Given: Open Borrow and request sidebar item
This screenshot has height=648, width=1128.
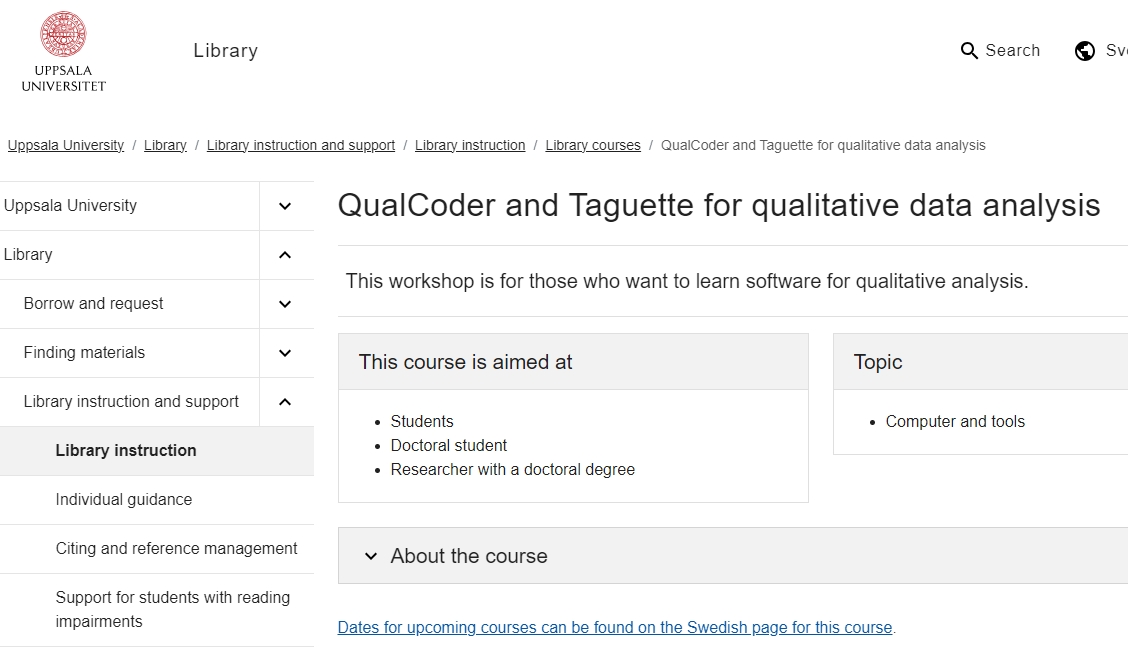Looking at the screenshot, I should (94, 304).
